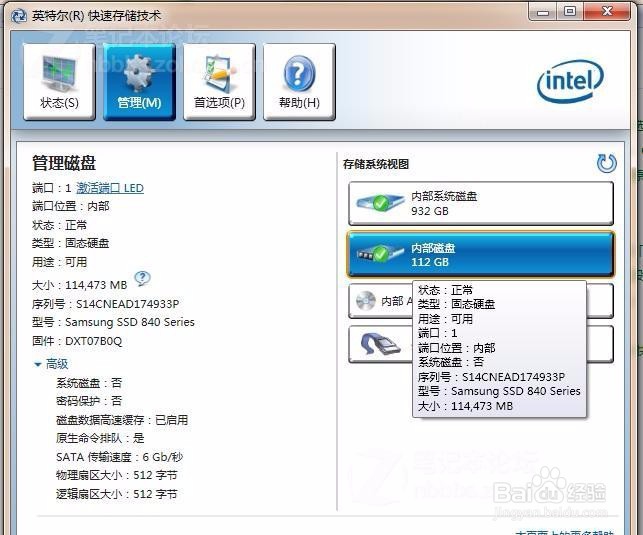
Task: Click the 类型 固态硬盘 row in details
Action: pyautogui.click(x=71, y=243)
